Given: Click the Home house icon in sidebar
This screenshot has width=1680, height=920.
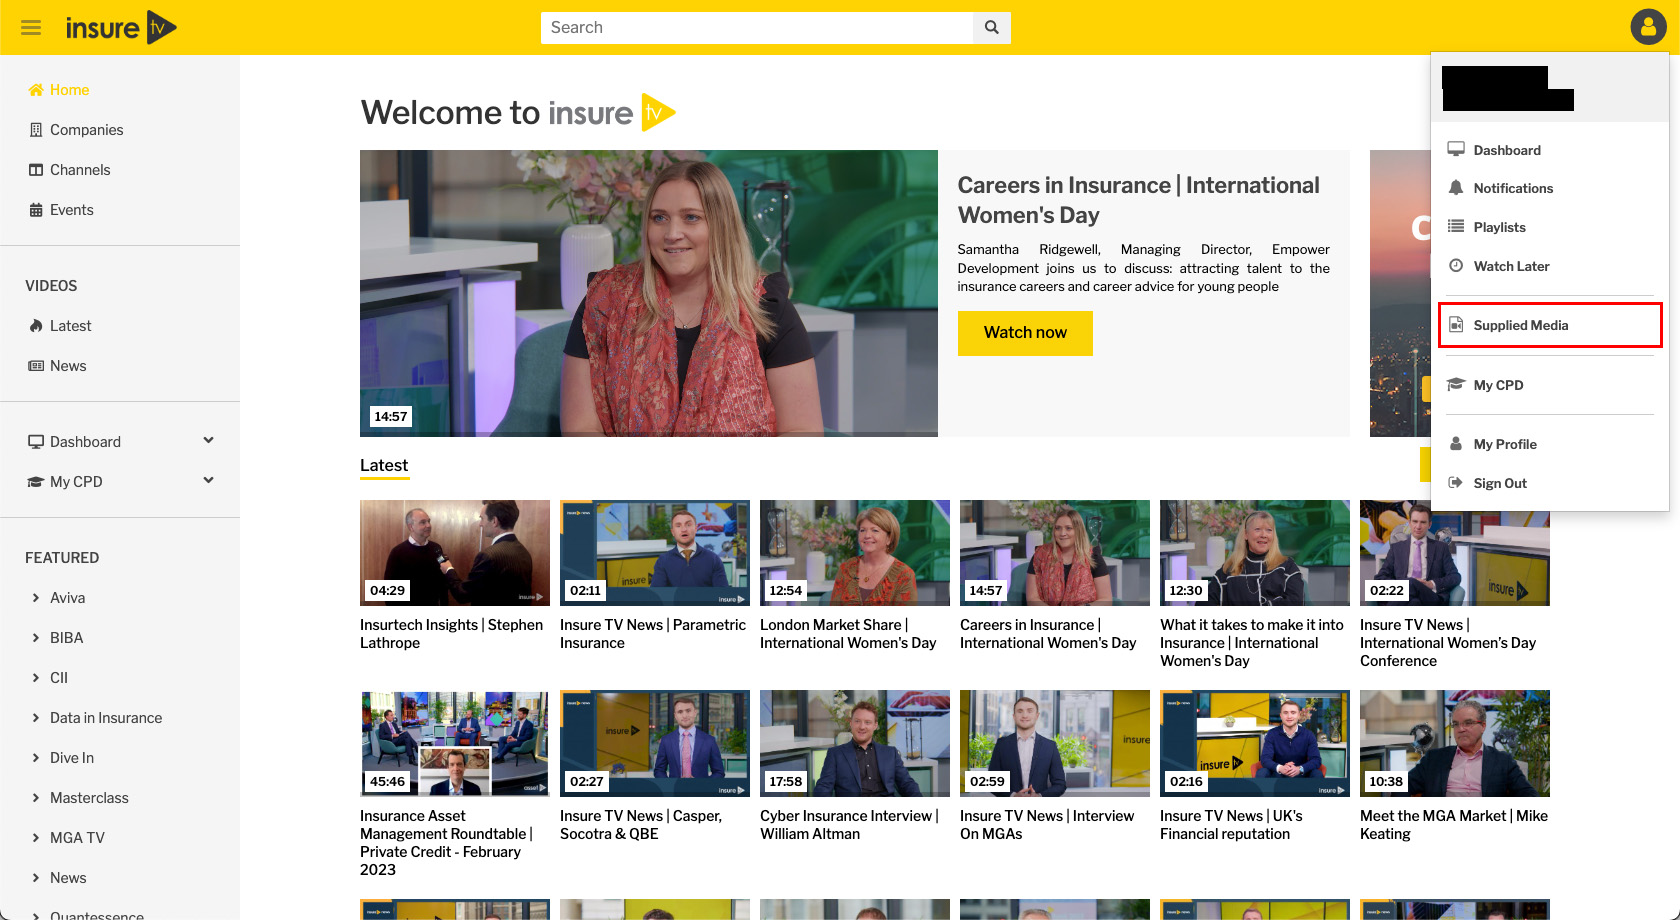Looking at the screenshot, I should [x=36, y=90].
